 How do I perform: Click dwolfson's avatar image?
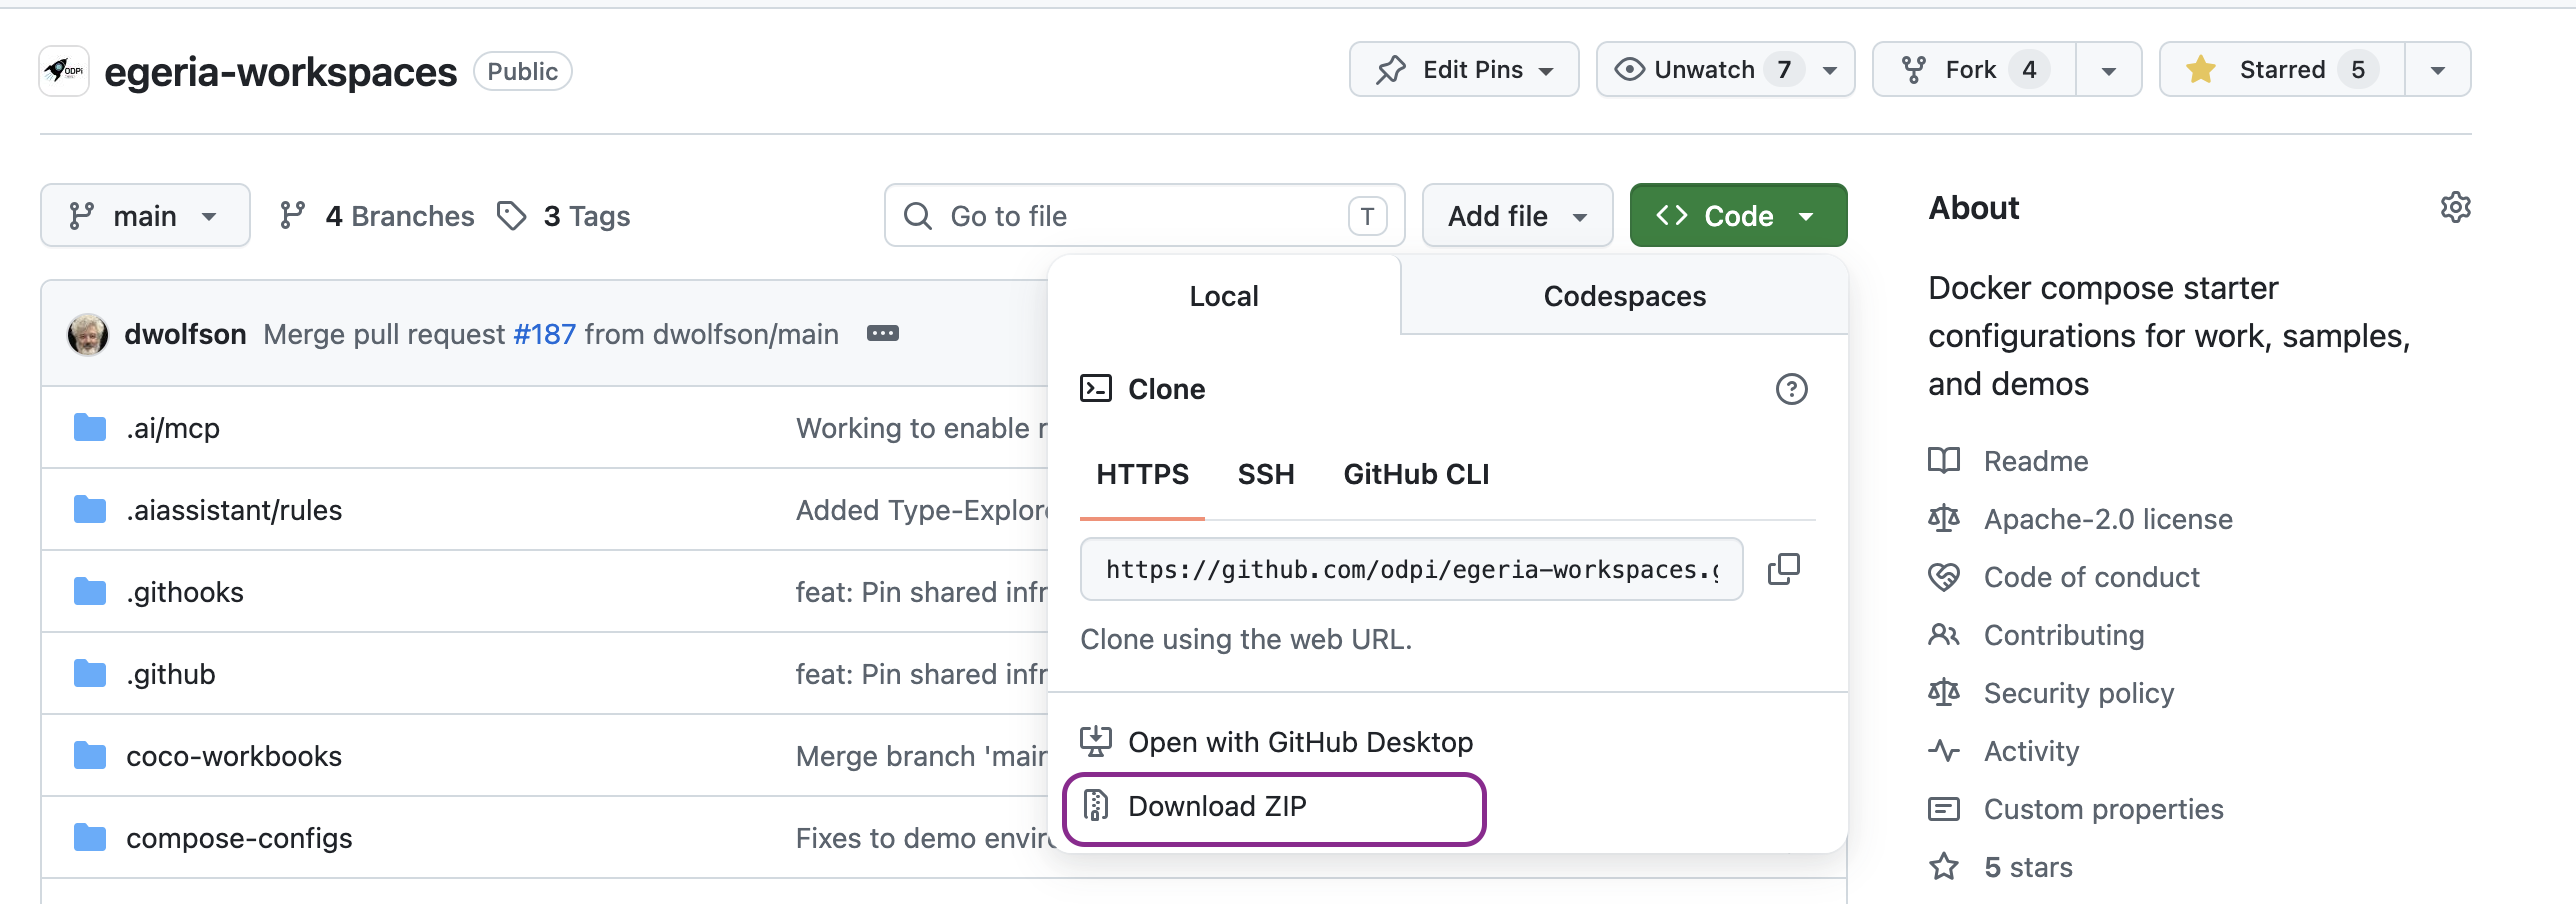coord(88,334)
